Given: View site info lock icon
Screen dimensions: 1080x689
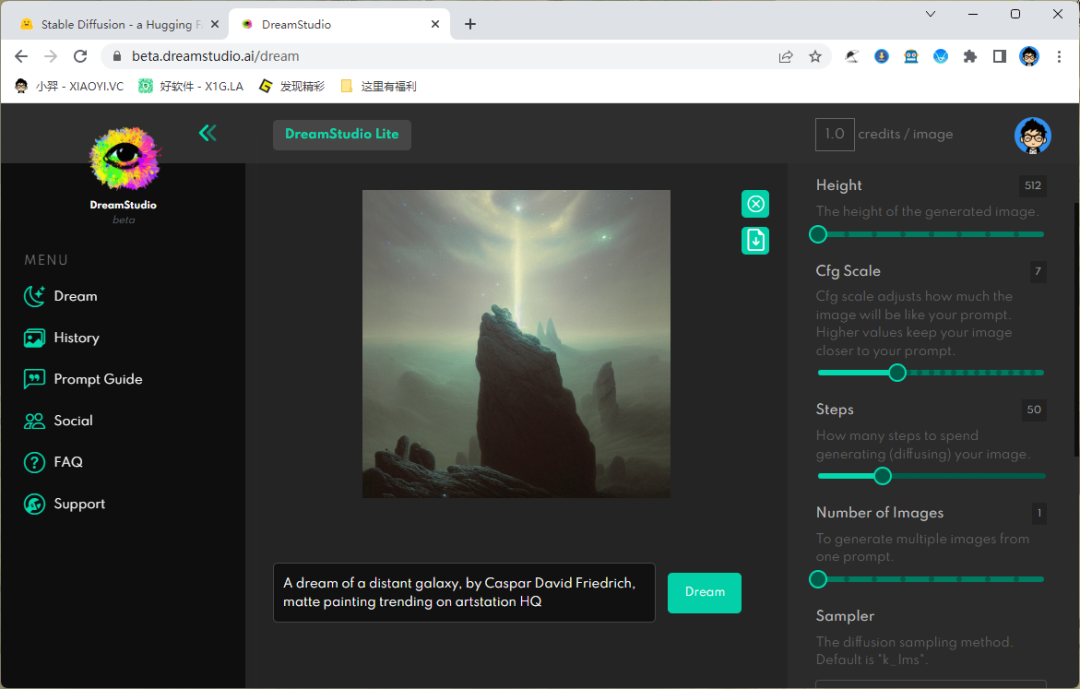Looking at the screenshot, I should (117, 56).
